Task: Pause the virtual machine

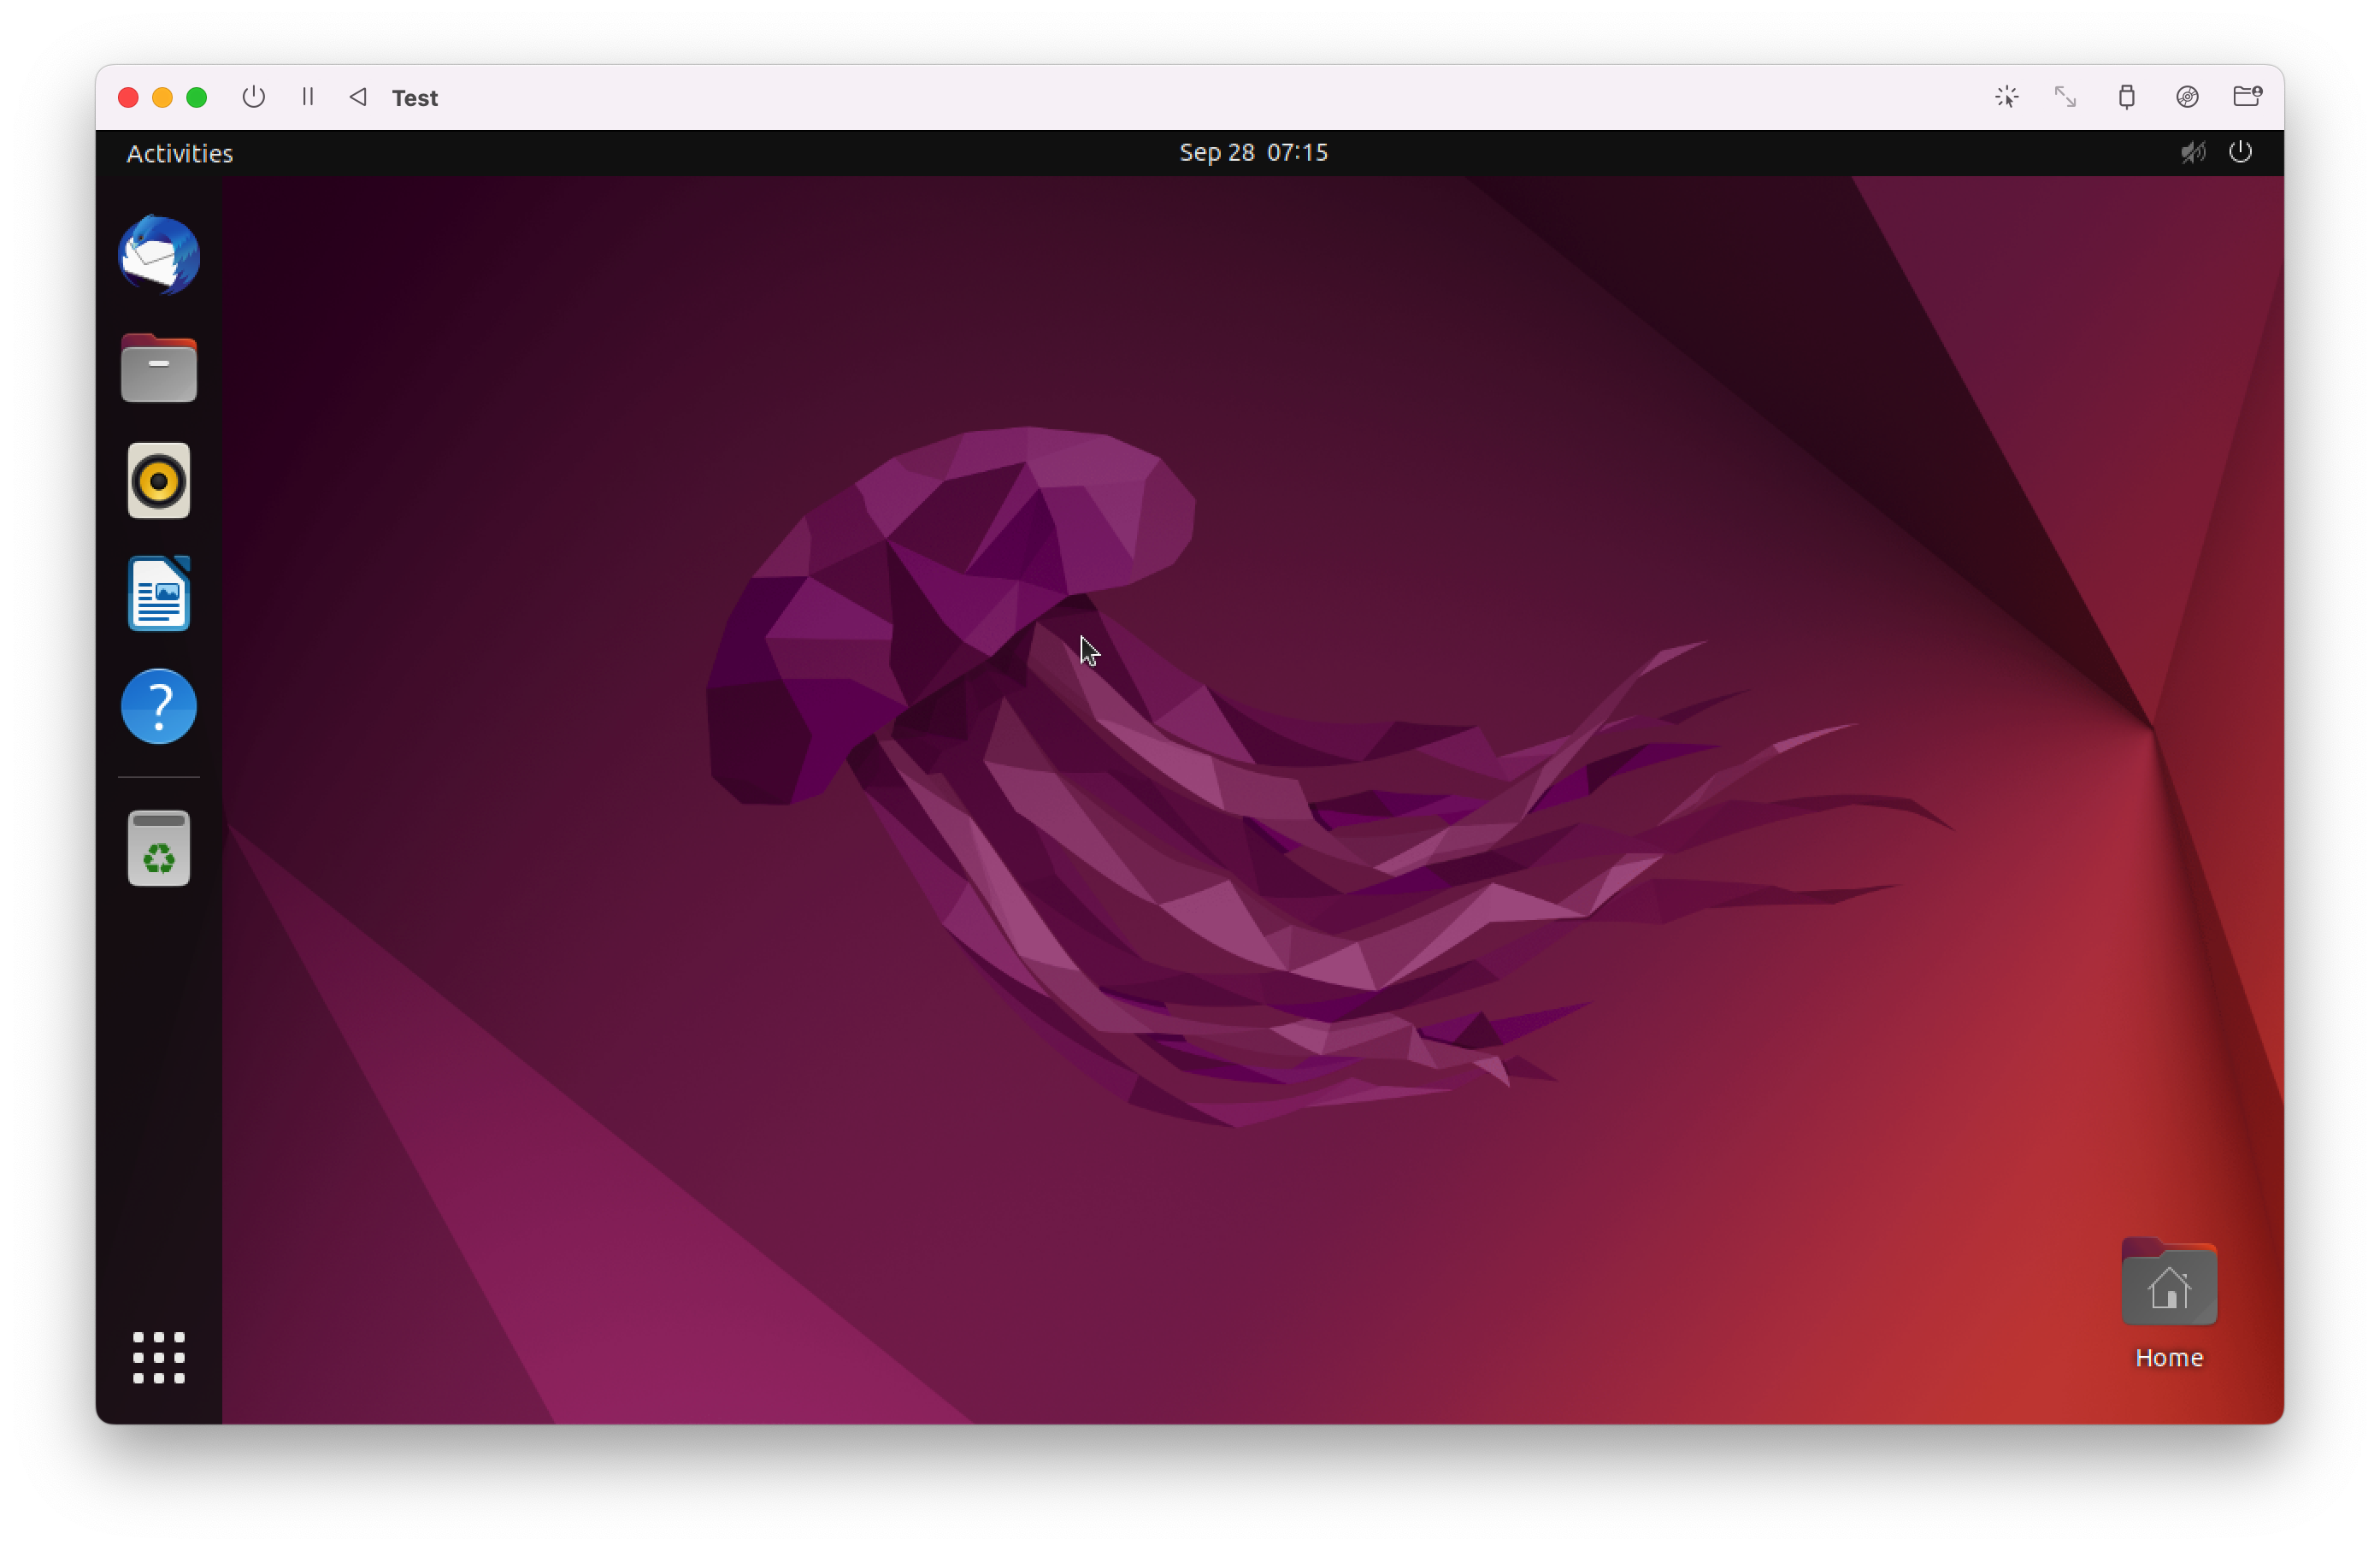Action: (308, 97)
